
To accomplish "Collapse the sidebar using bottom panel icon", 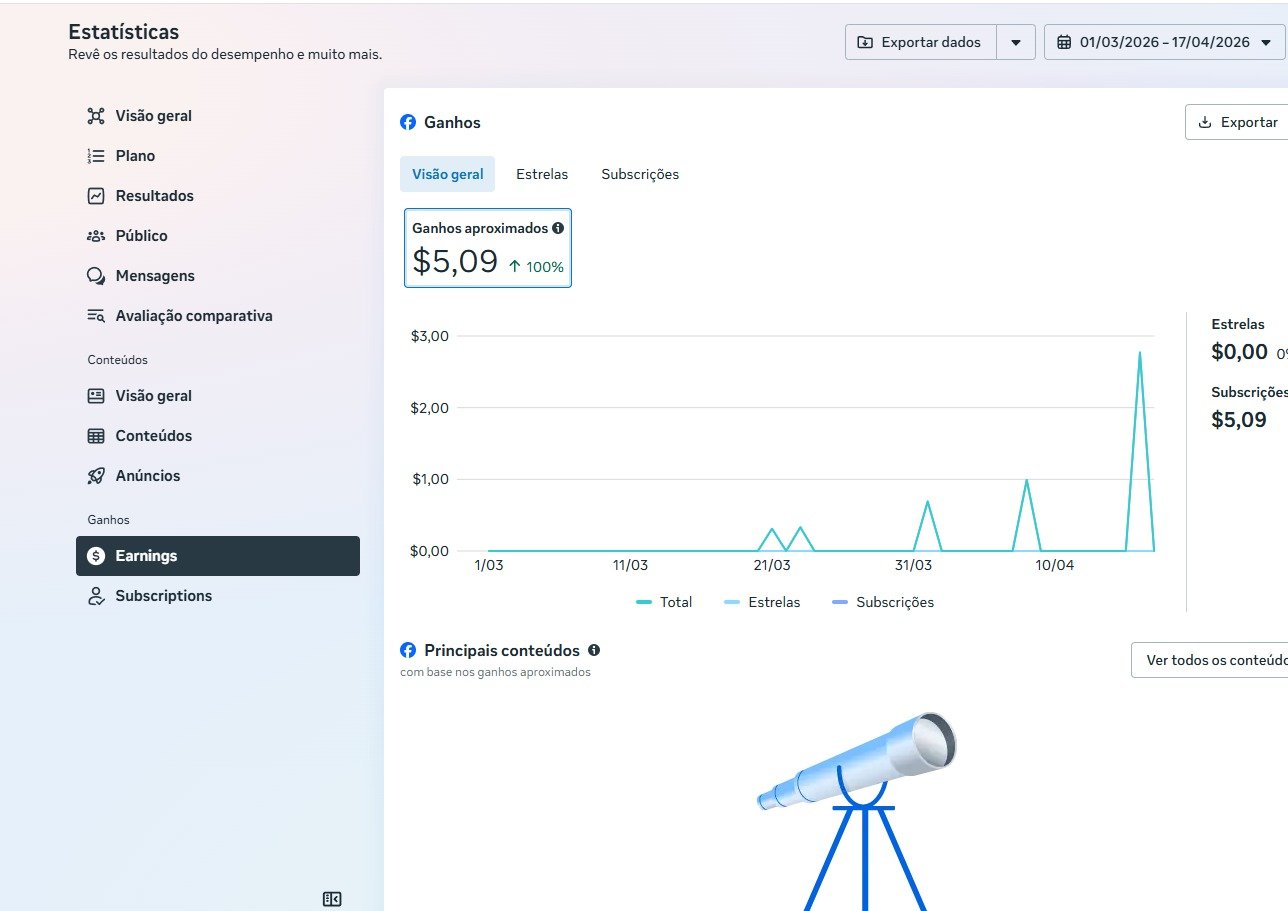I will click(332, 899).
